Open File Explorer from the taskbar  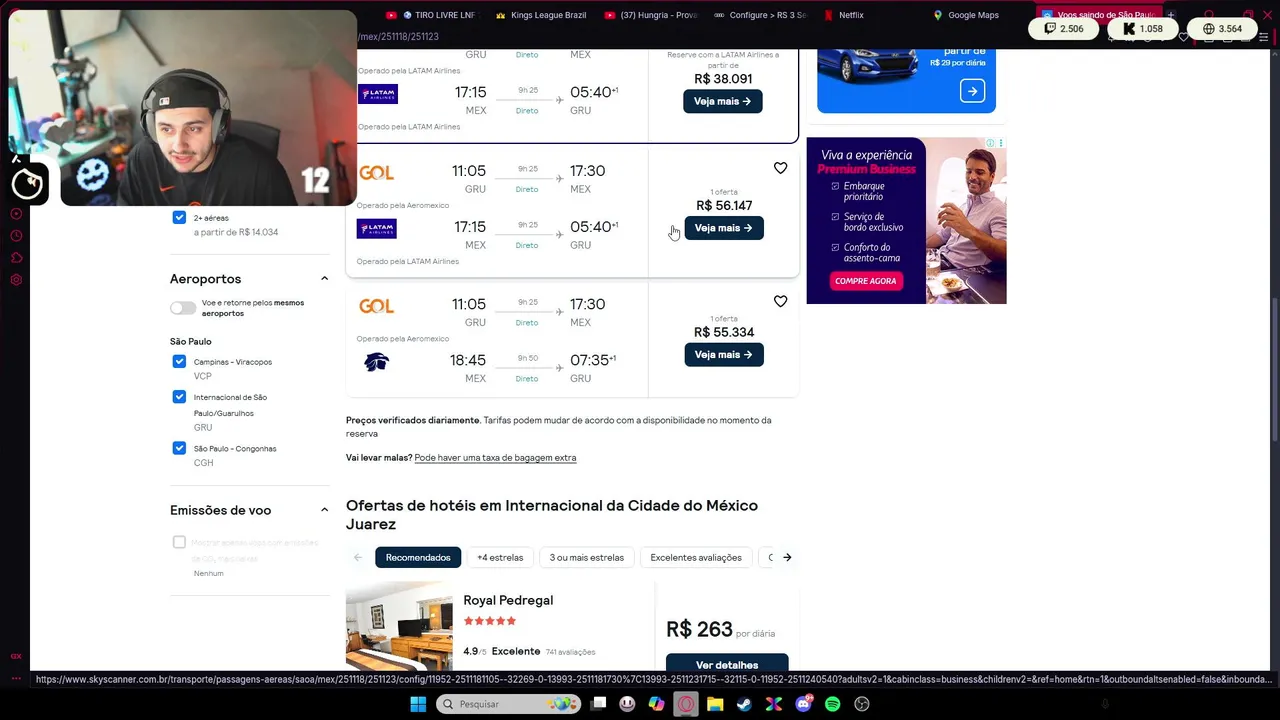[715, 704]
